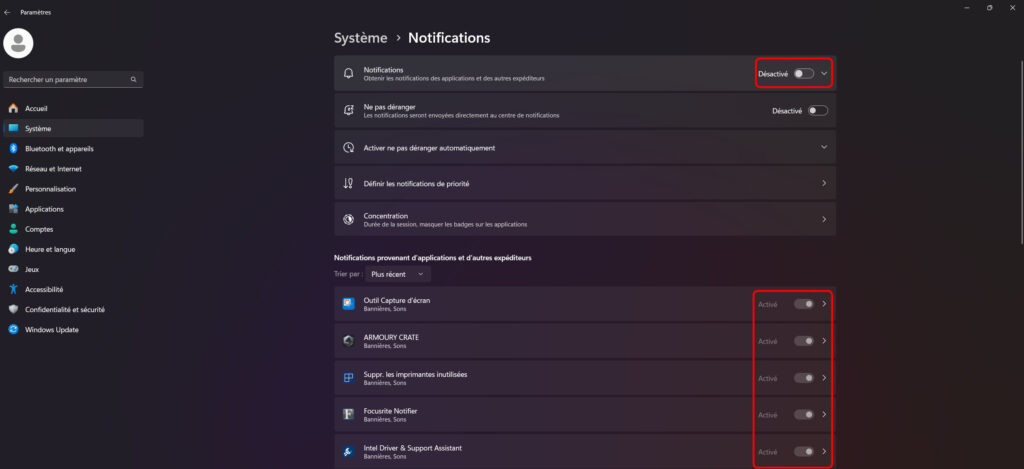
Task: Click the Notifications page heading
Action: click(x=449, y=38)
